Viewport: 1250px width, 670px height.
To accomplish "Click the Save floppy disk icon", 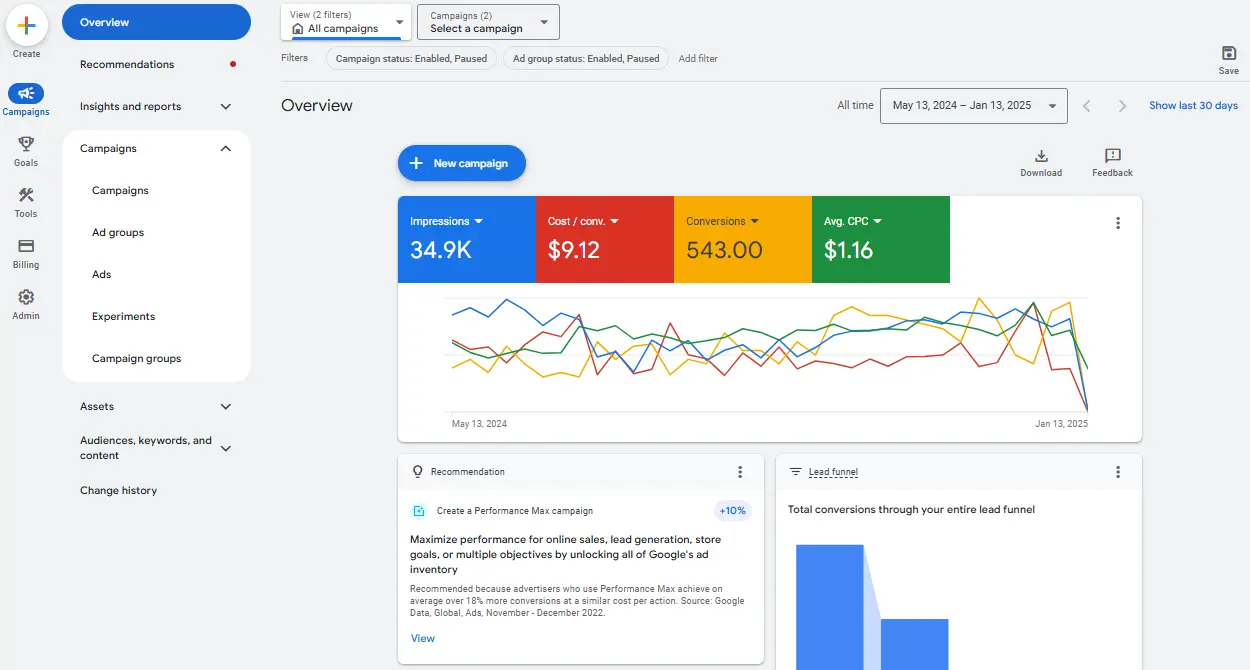I will click(x=1229, y=53).
